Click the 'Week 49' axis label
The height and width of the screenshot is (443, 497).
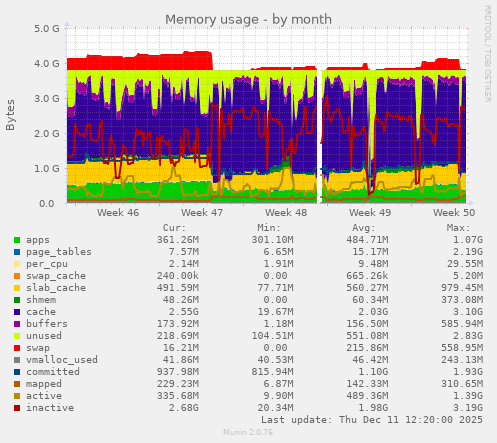click(370, 213)
